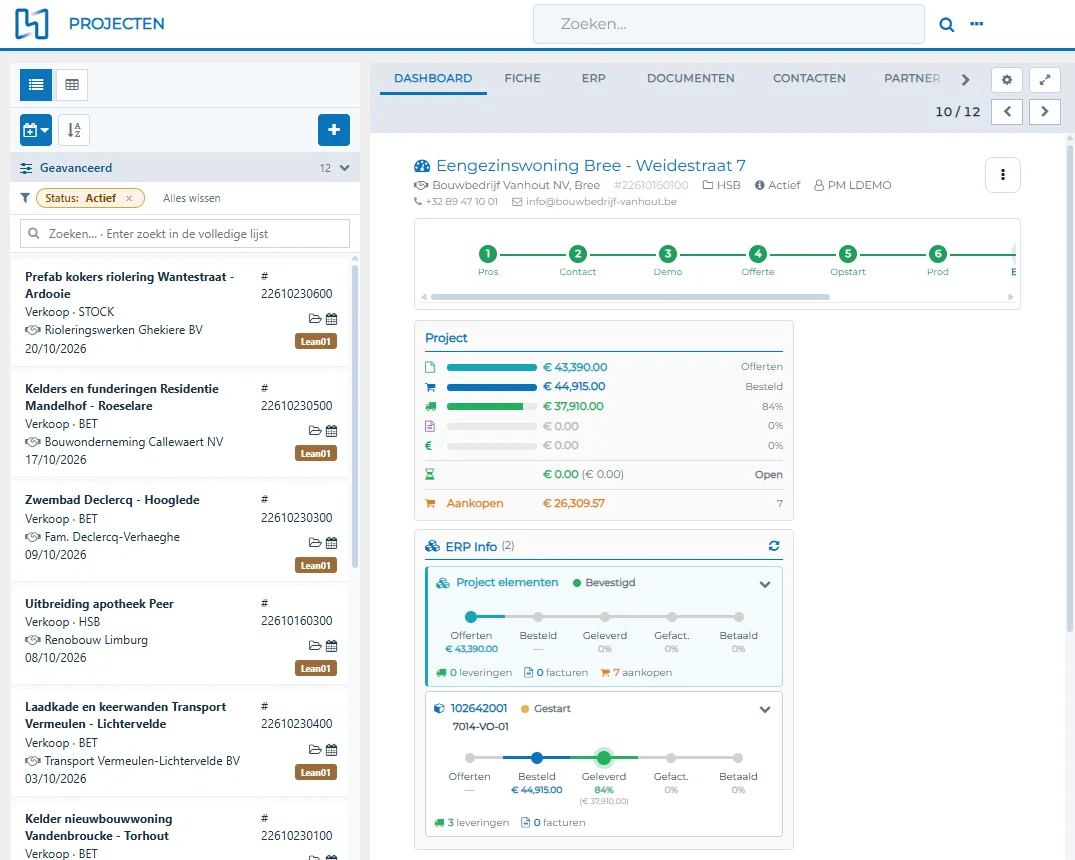This screenshot has width=1075, height=860.
Task: Open order link 102642001
Action: point(479,708)
